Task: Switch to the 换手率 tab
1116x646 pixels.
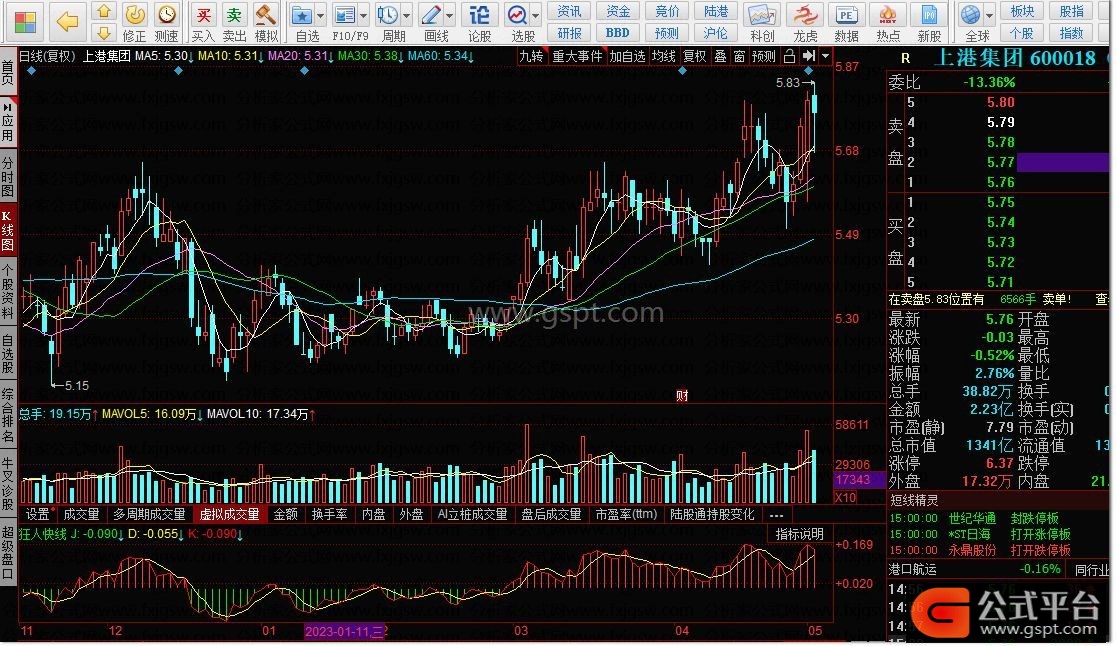Action: pos(330,514)
